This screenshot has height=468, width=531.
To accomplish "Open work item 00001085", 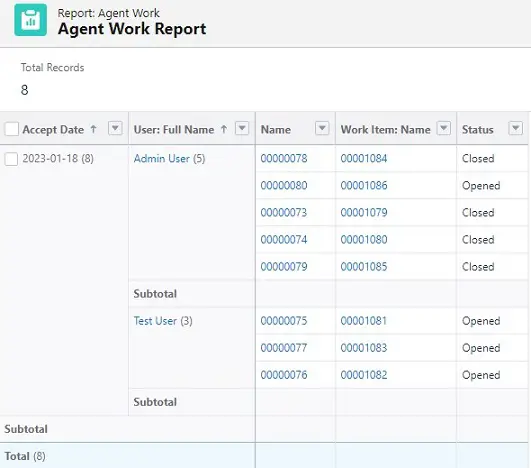I will coord(364,267).
